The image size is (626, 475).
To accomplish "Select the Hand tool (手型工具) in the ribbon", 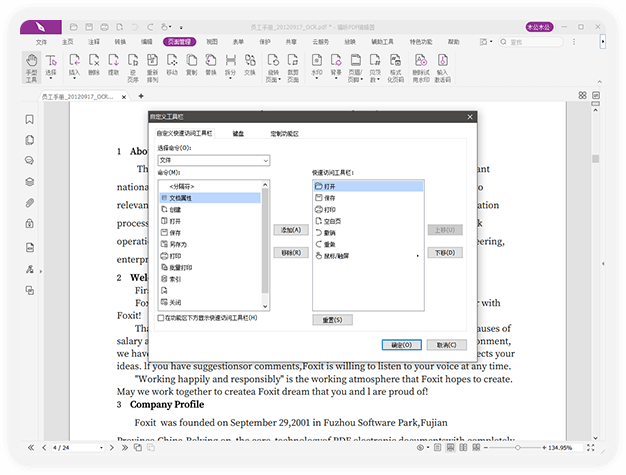I will [x=31, y=68].
